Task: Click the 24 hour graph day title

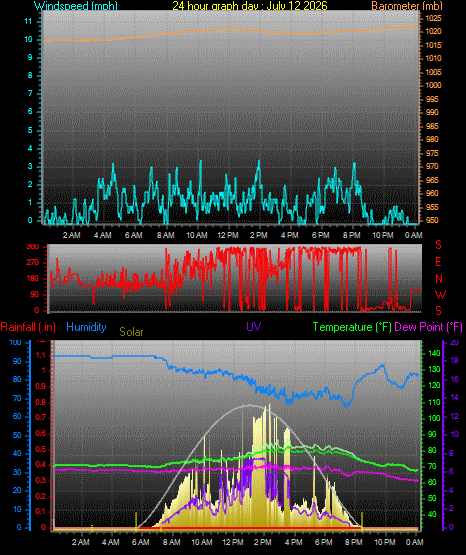Action: (250, 6)
